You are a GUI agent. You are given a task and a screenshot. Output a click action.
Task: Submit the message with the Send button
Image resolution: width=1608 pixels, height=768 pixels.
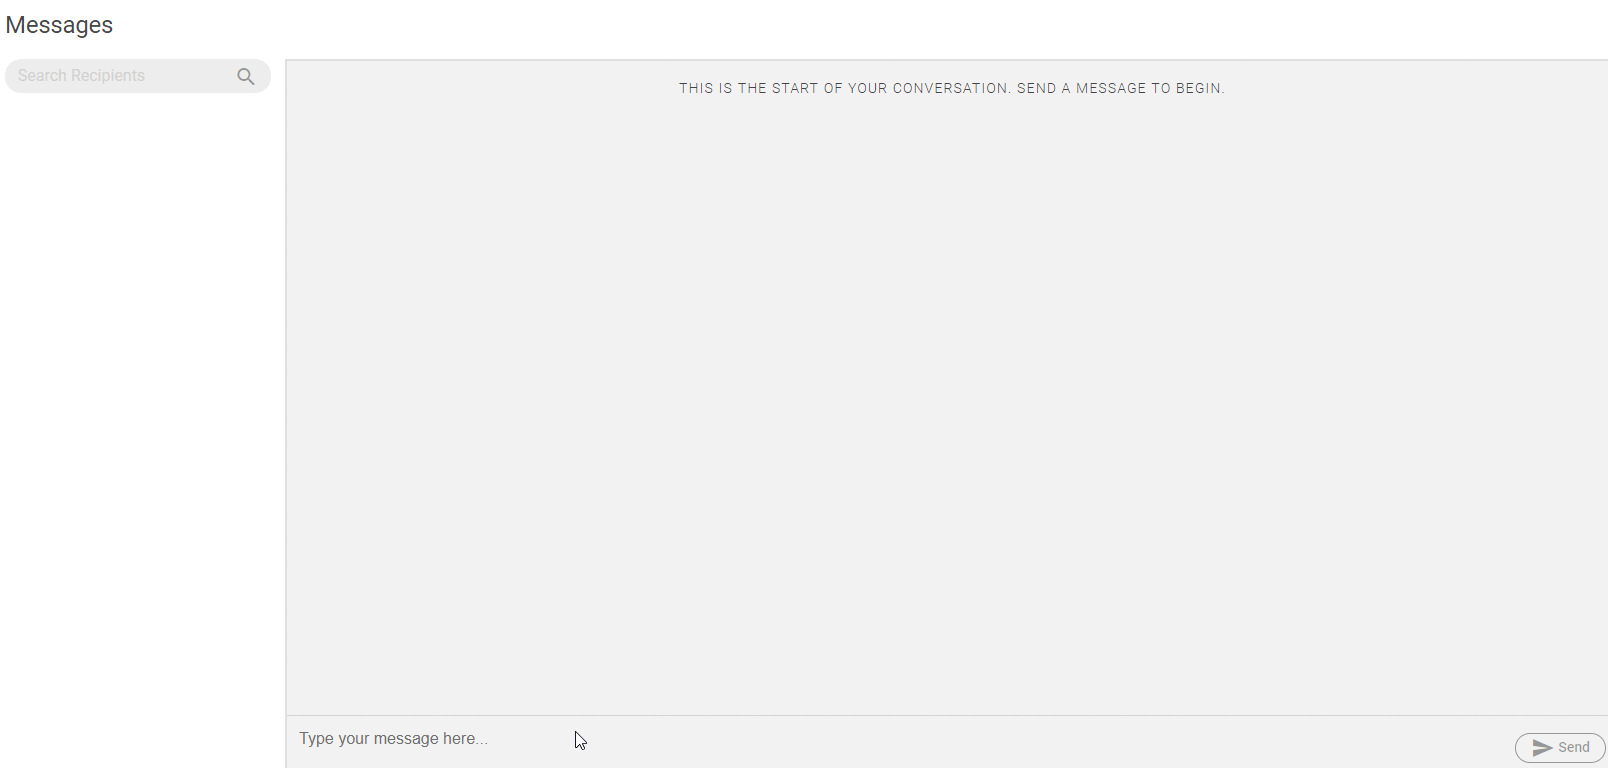tap(1560, 748)
